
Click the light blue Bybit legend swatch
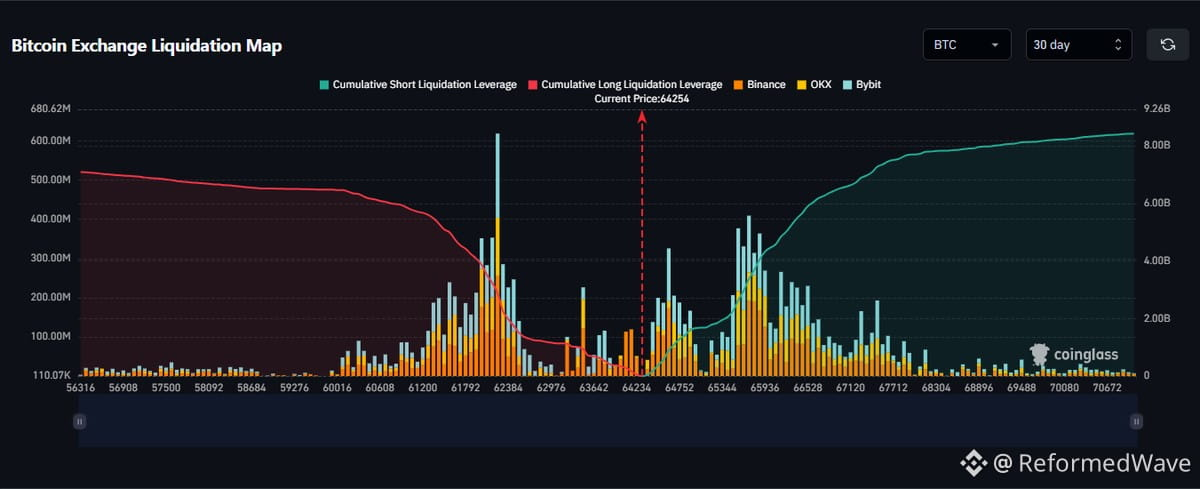coord(847,85)
